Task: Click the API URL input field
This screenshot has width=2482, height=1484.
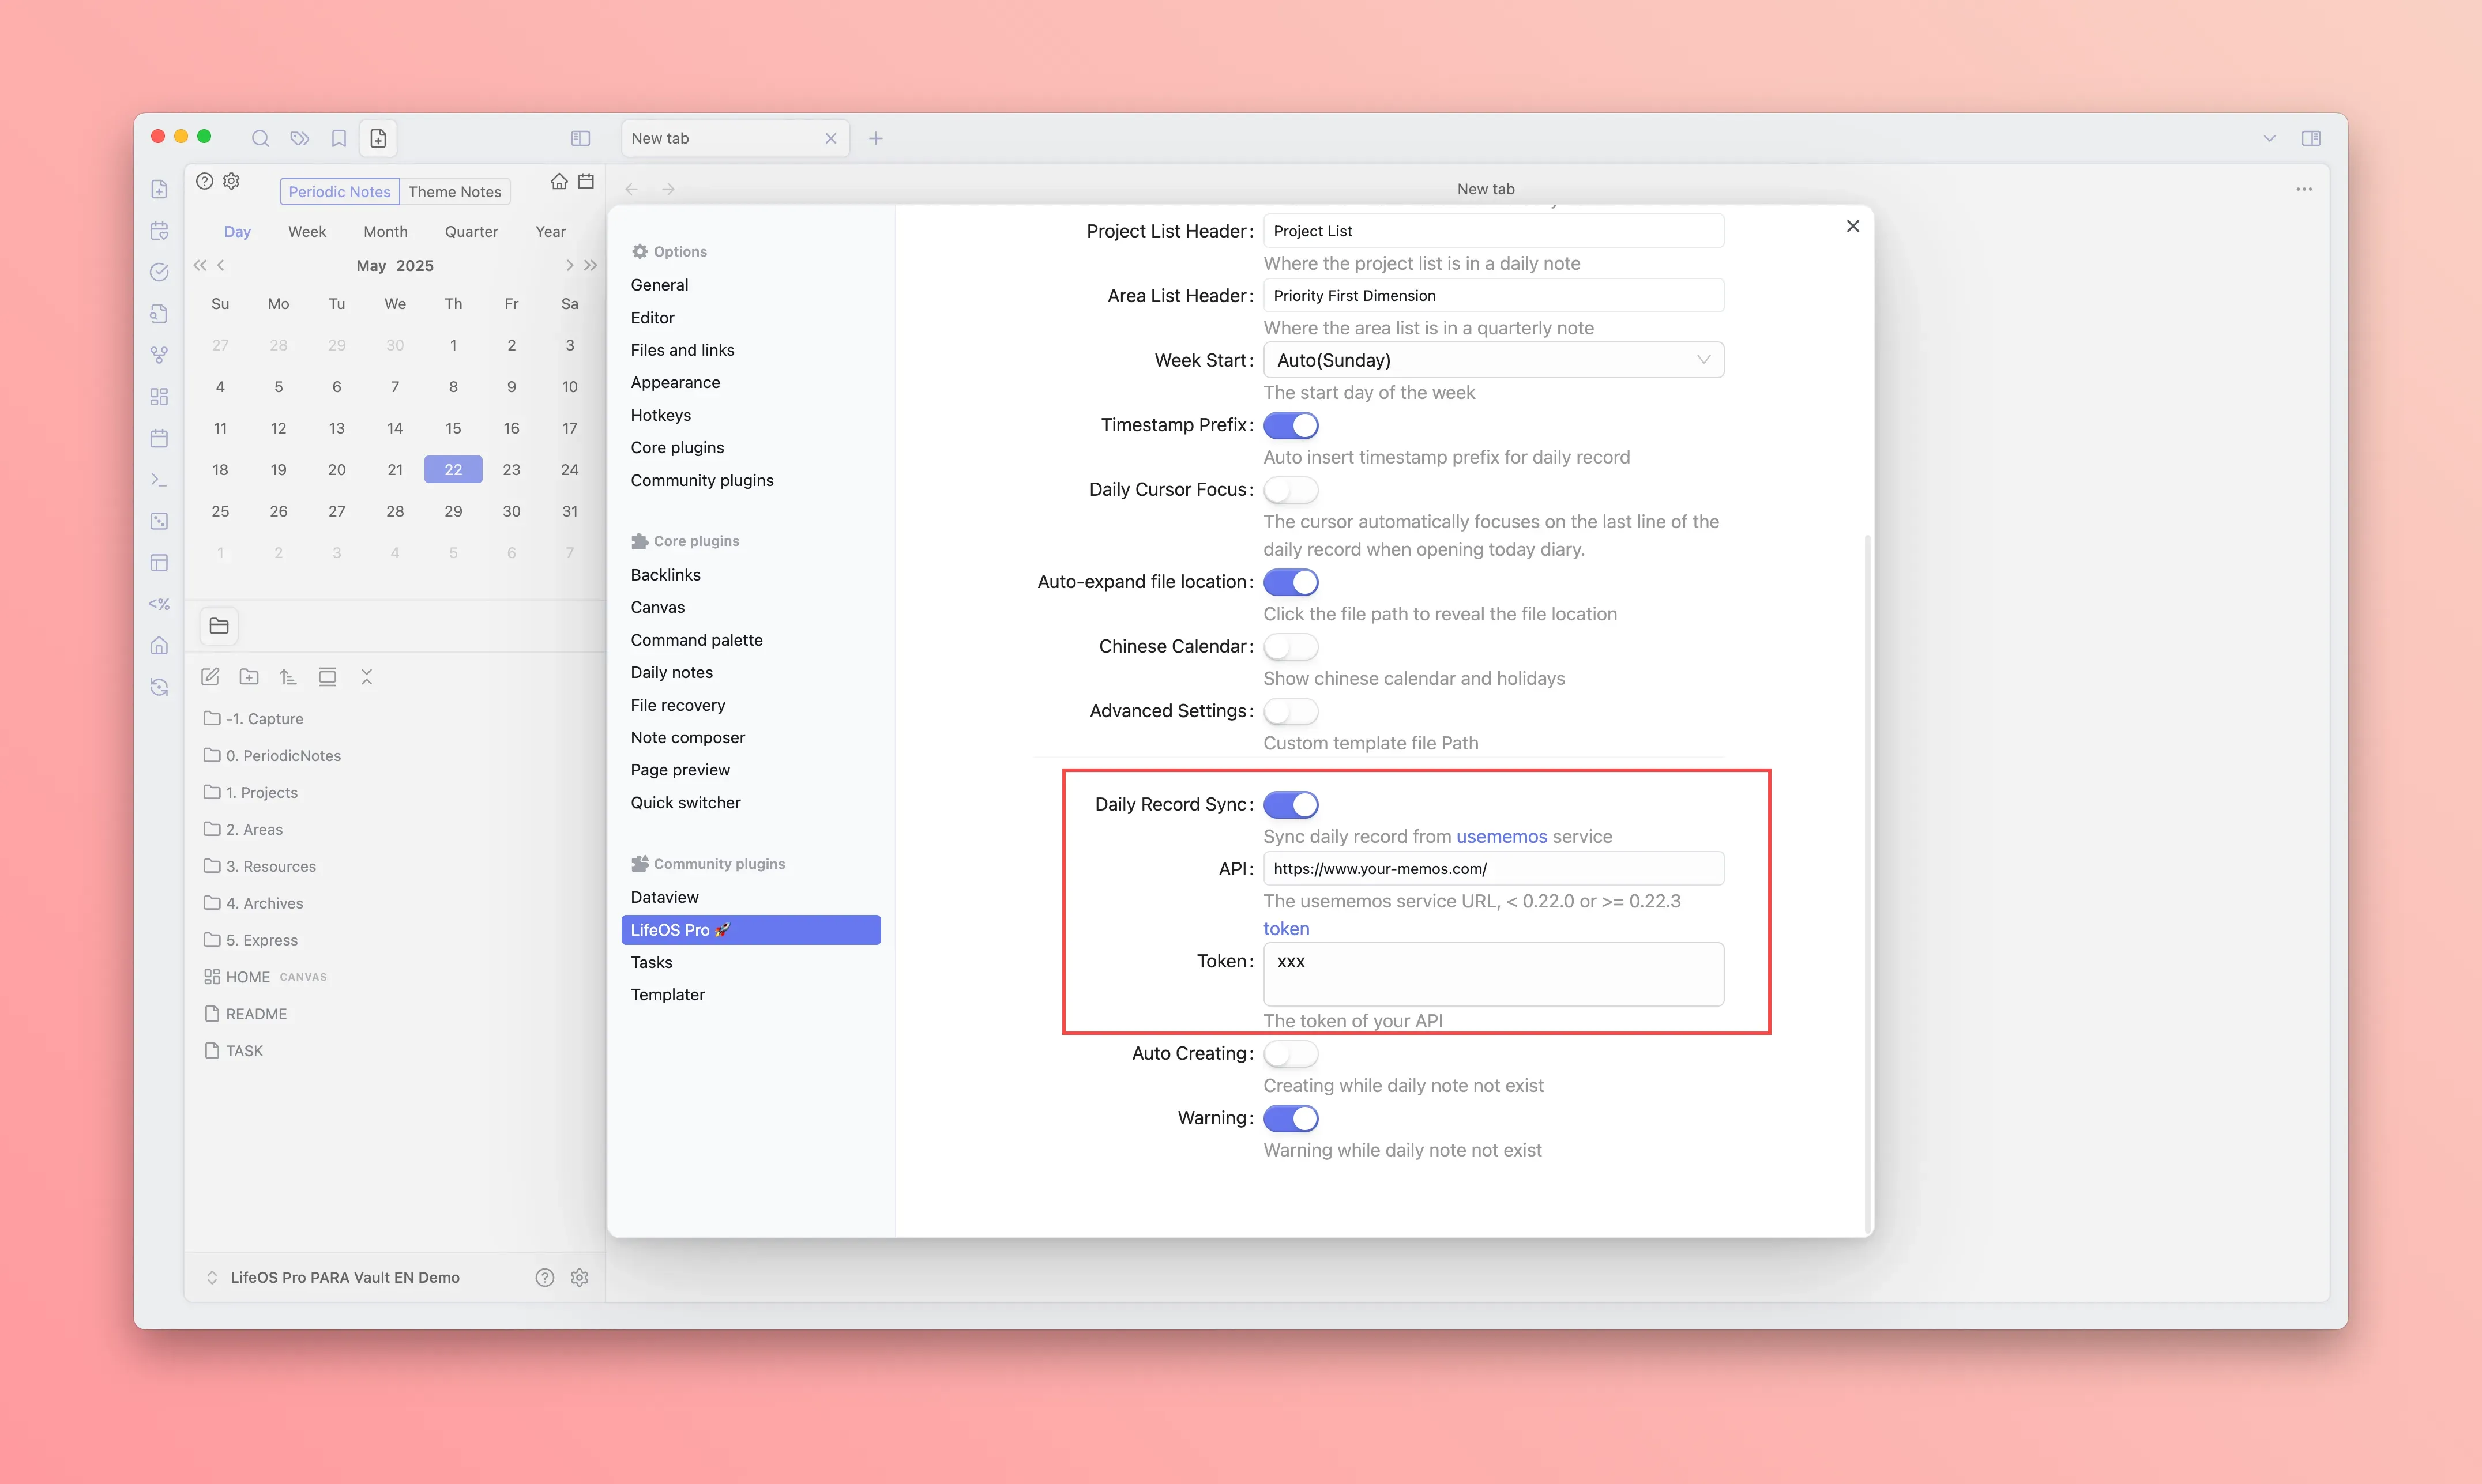Action: [x=1492, y=869]
